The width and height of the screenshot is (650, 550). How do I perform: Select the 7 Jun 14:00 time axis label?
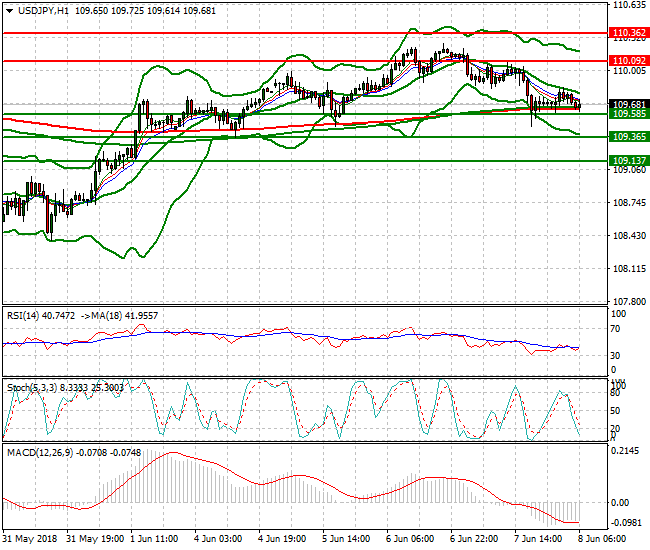pos(538,539)
